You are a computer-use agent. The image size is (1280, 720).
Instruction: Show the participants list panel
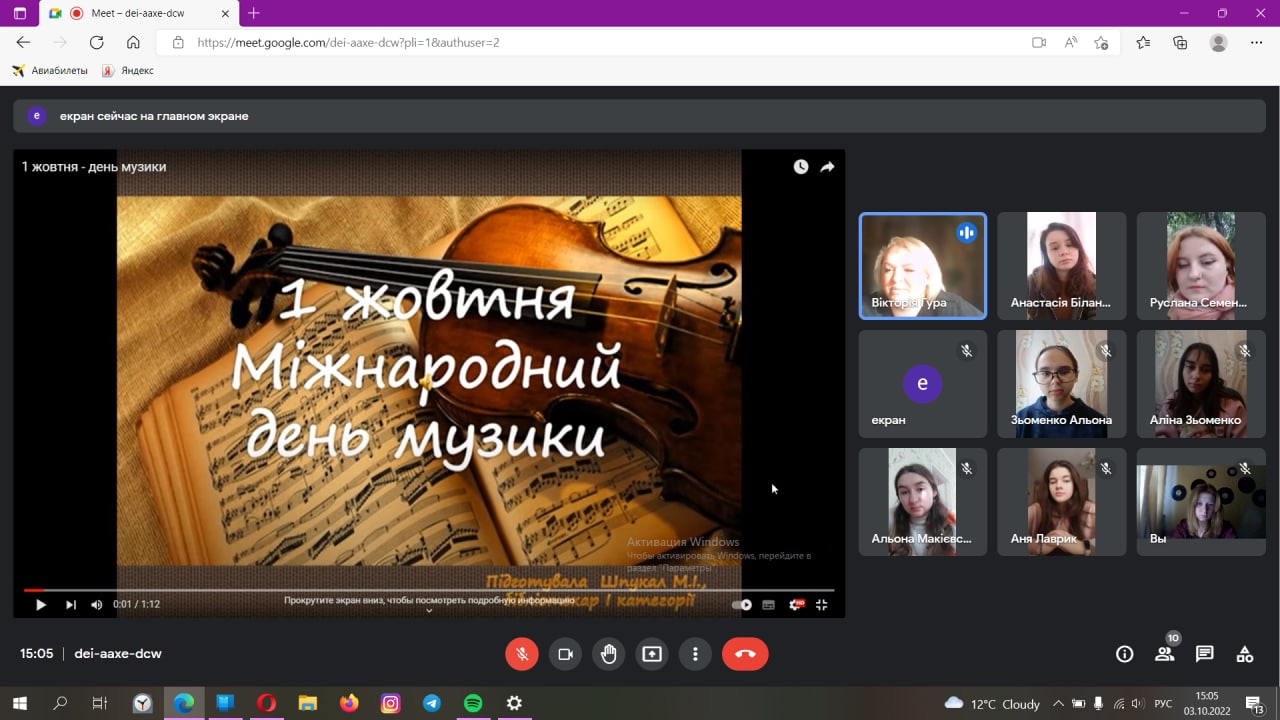[1165, 654]
